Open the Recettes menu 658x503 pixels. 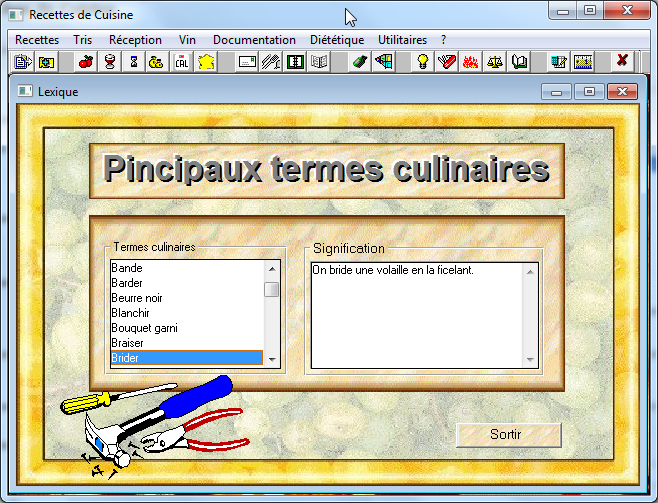(37, 40)
